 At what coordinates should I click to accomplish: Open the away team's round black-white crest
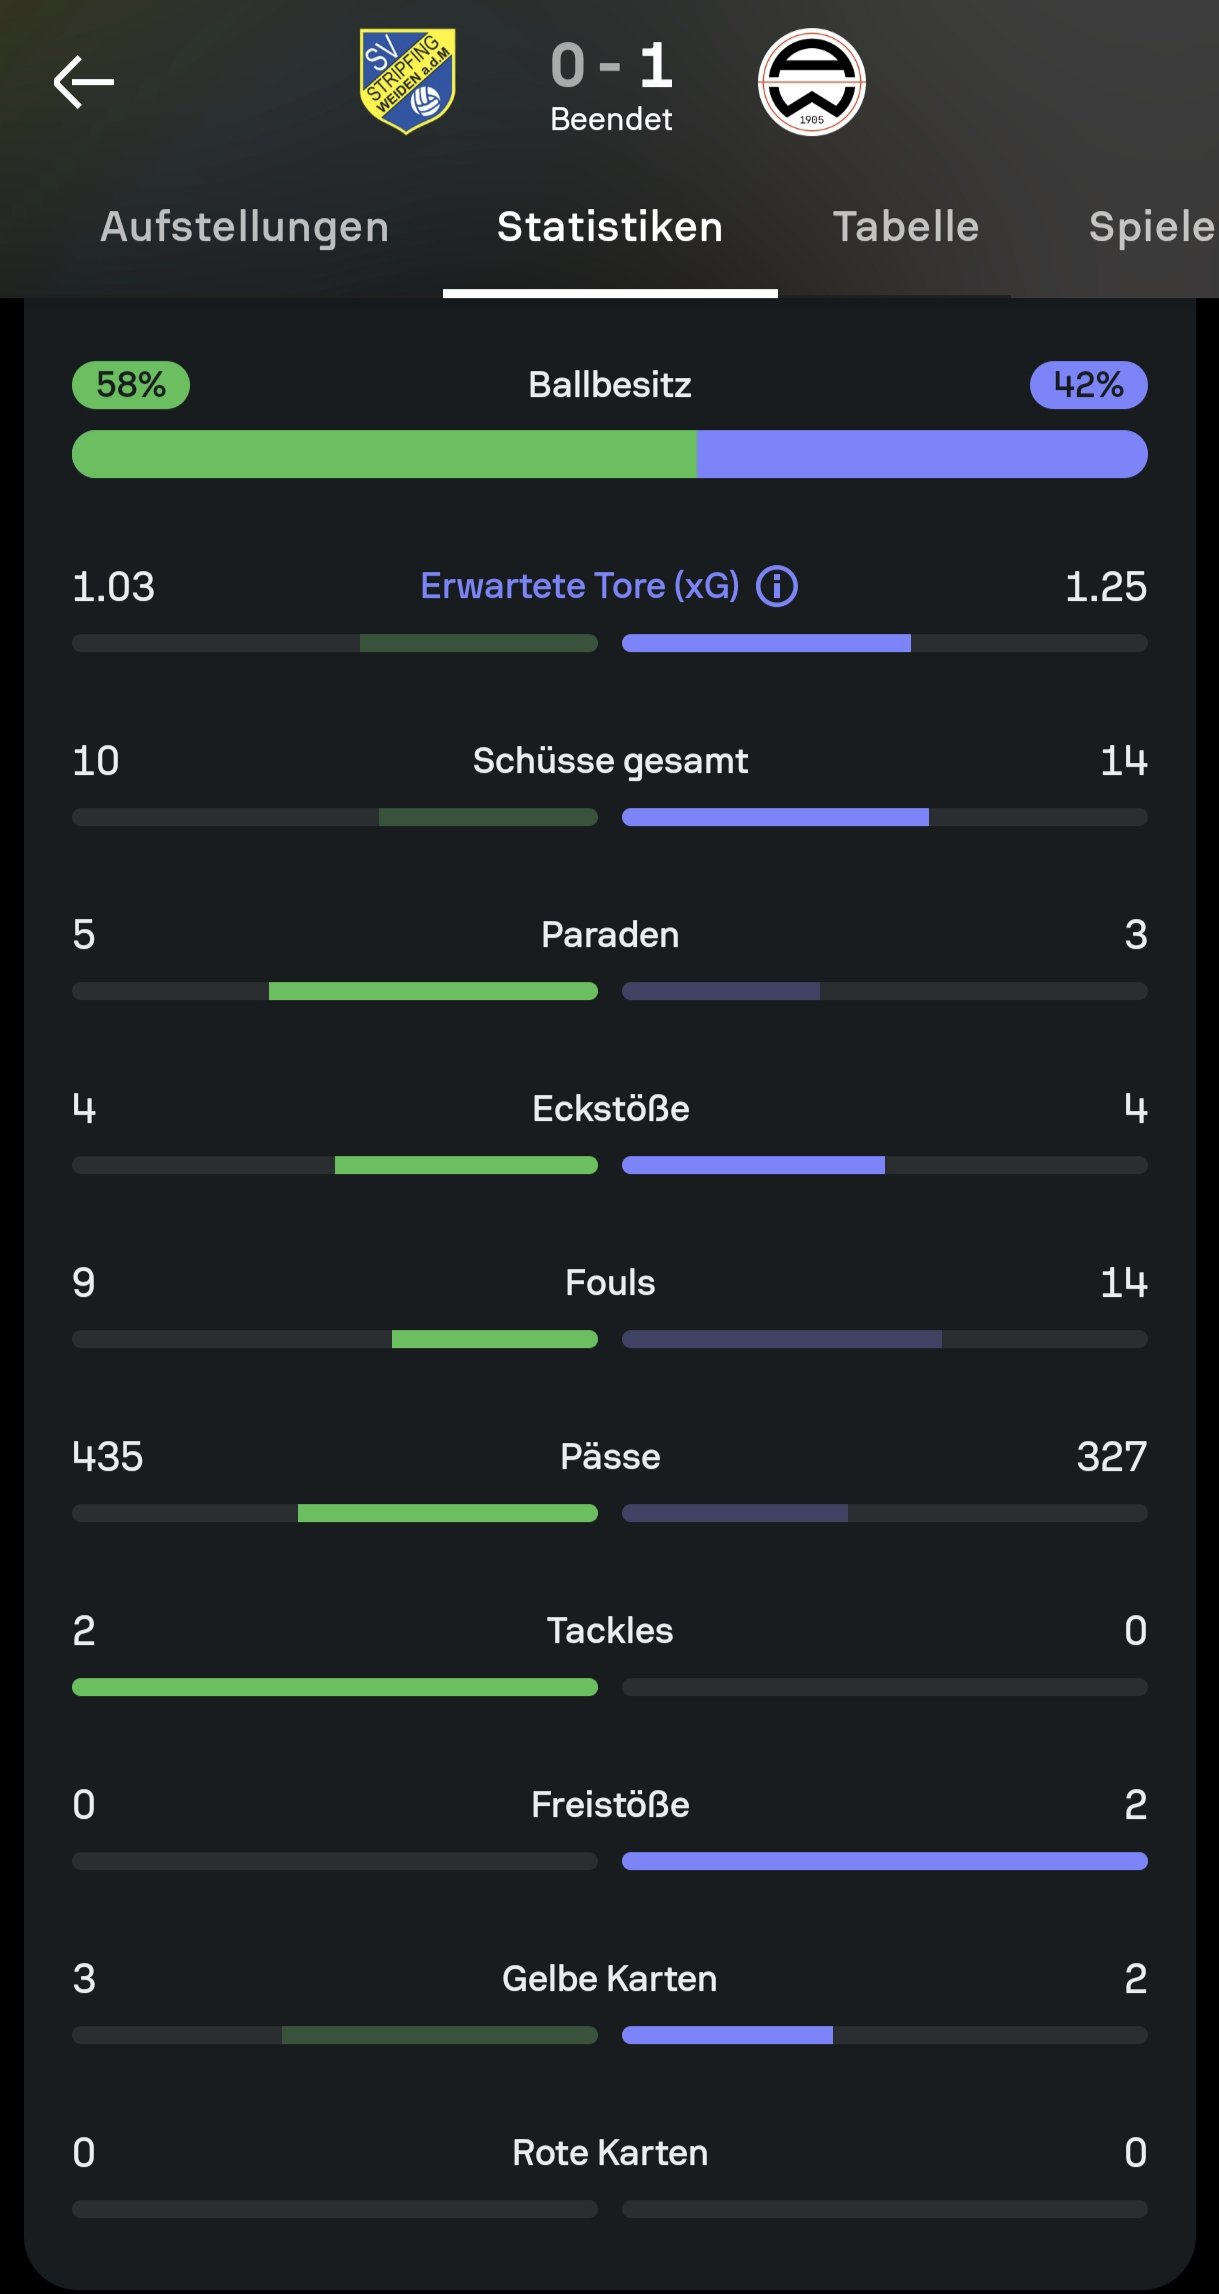tap(811, 82)
